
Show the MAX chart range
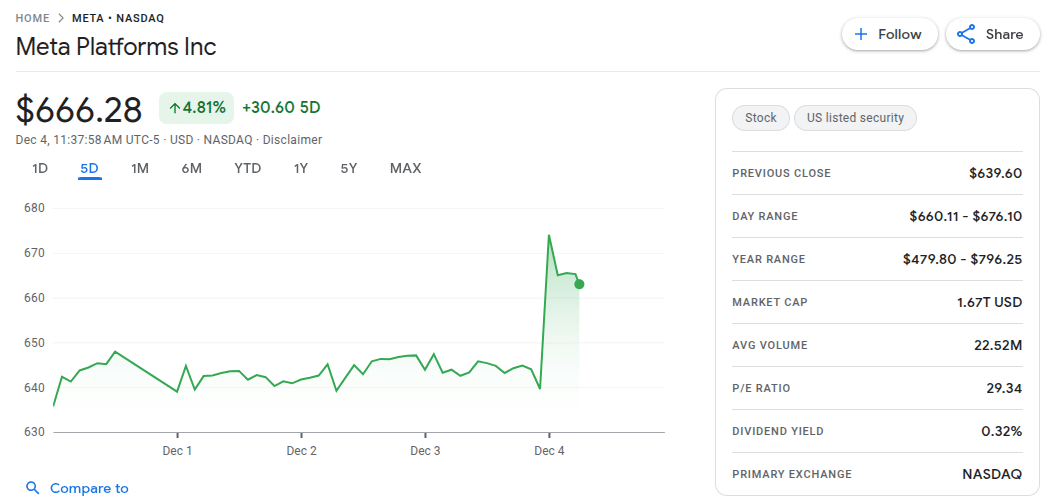405,168
